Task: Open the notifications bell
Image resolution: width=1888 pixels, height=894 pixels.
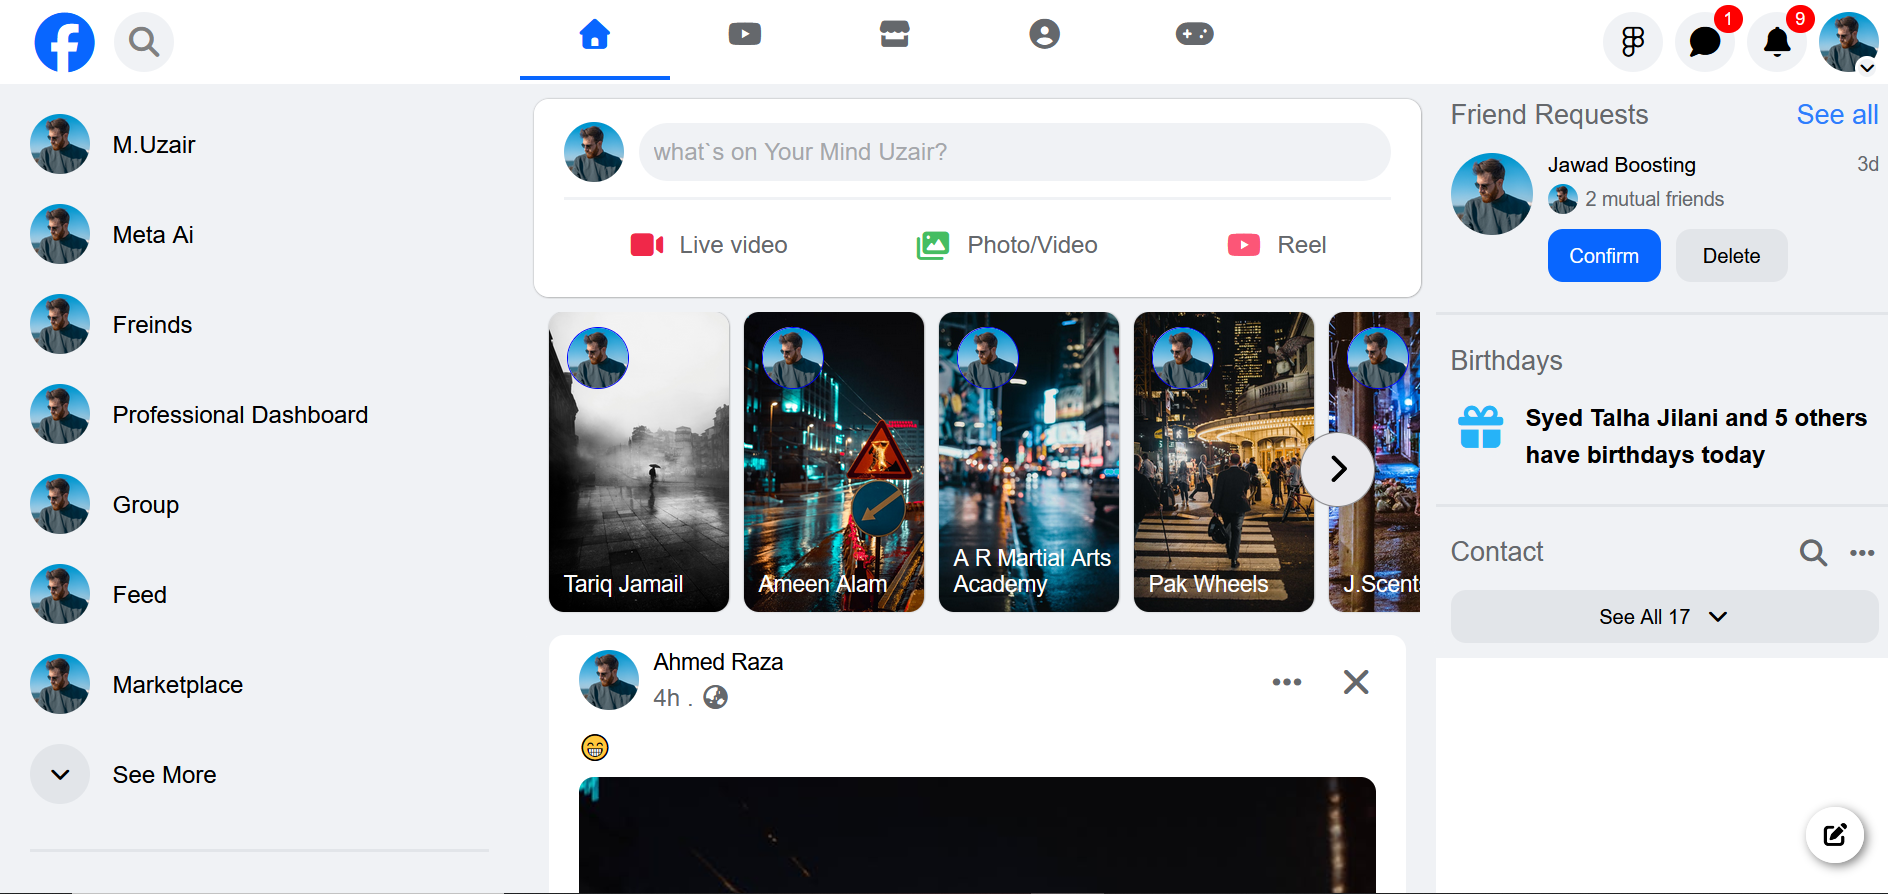Action: coord(1777,42)
